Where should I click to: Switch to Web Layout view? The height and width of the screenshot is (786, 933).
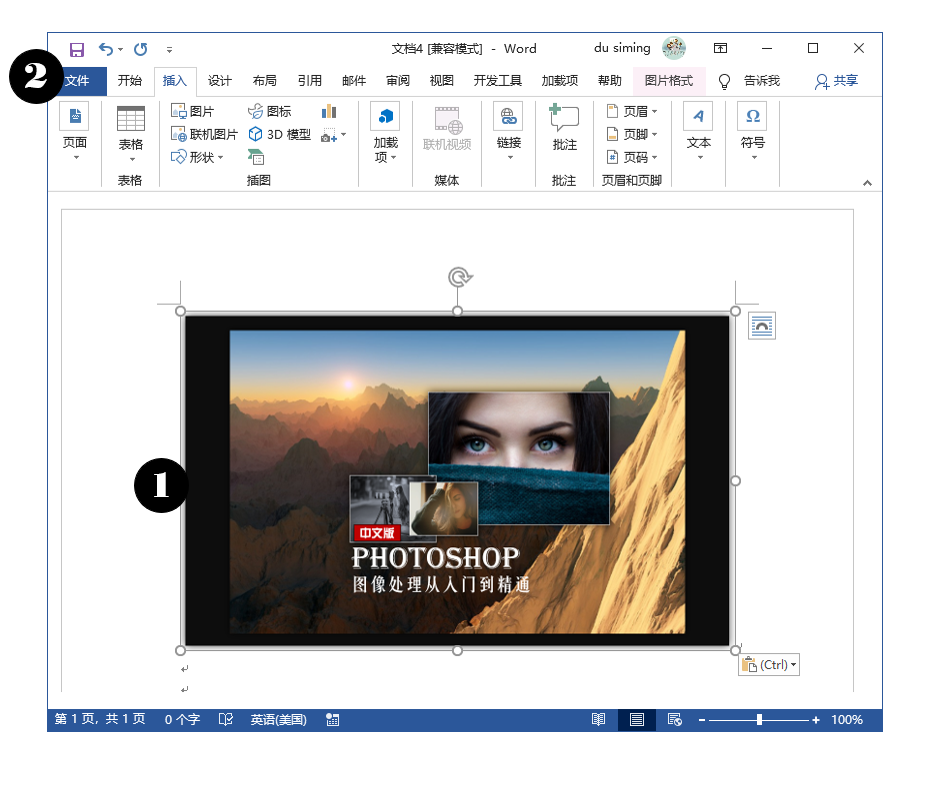click(675, 719)
